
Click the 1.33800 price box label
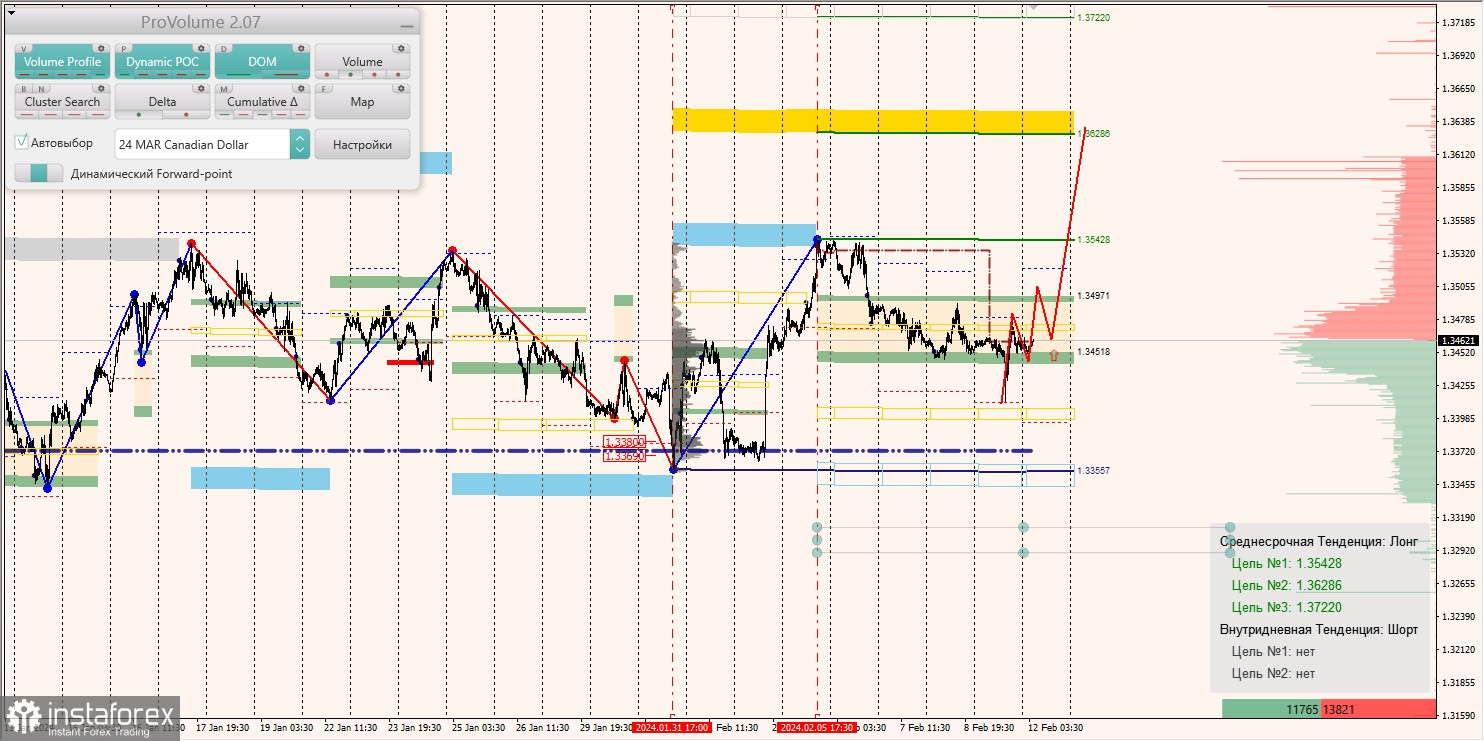pyautogui.click(x=625, y=441)
